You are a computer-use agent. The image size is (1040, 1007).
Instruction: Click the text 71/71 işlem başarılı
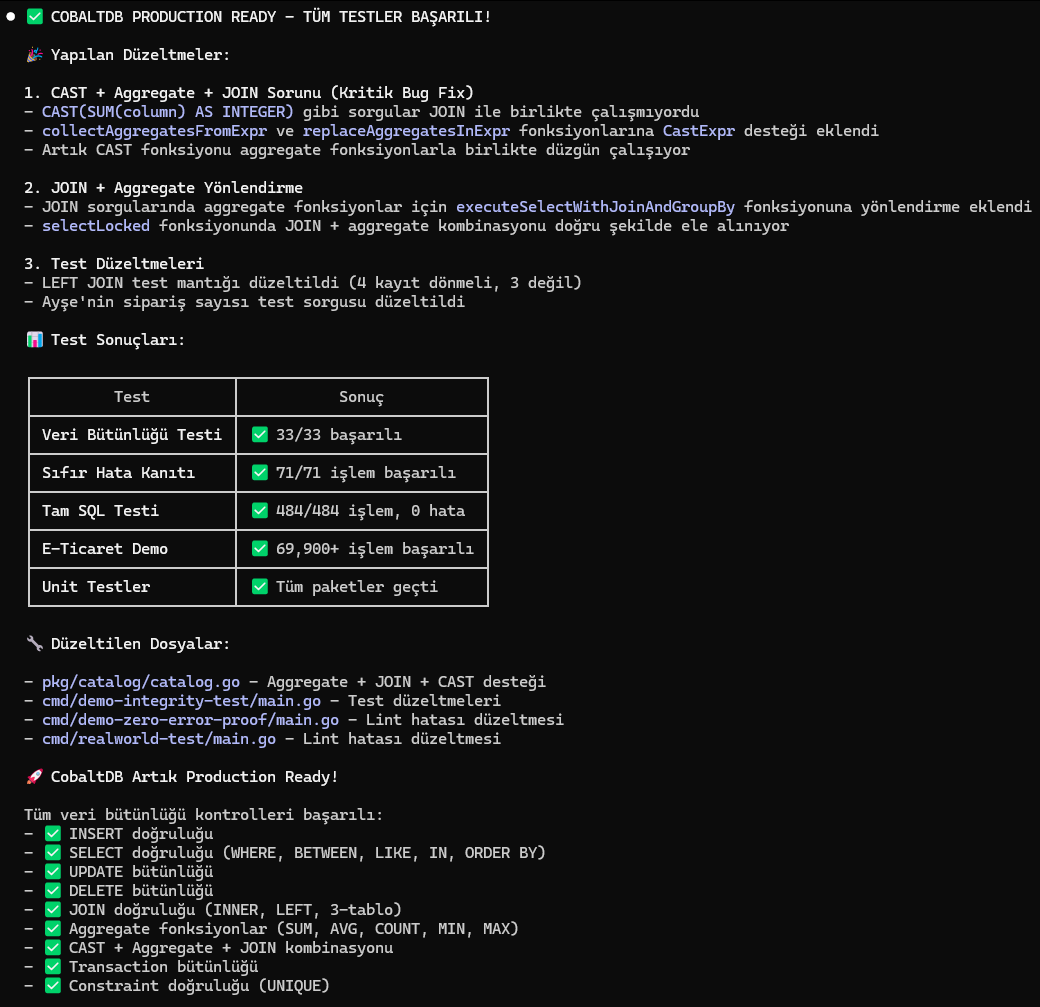pos(366,472)
